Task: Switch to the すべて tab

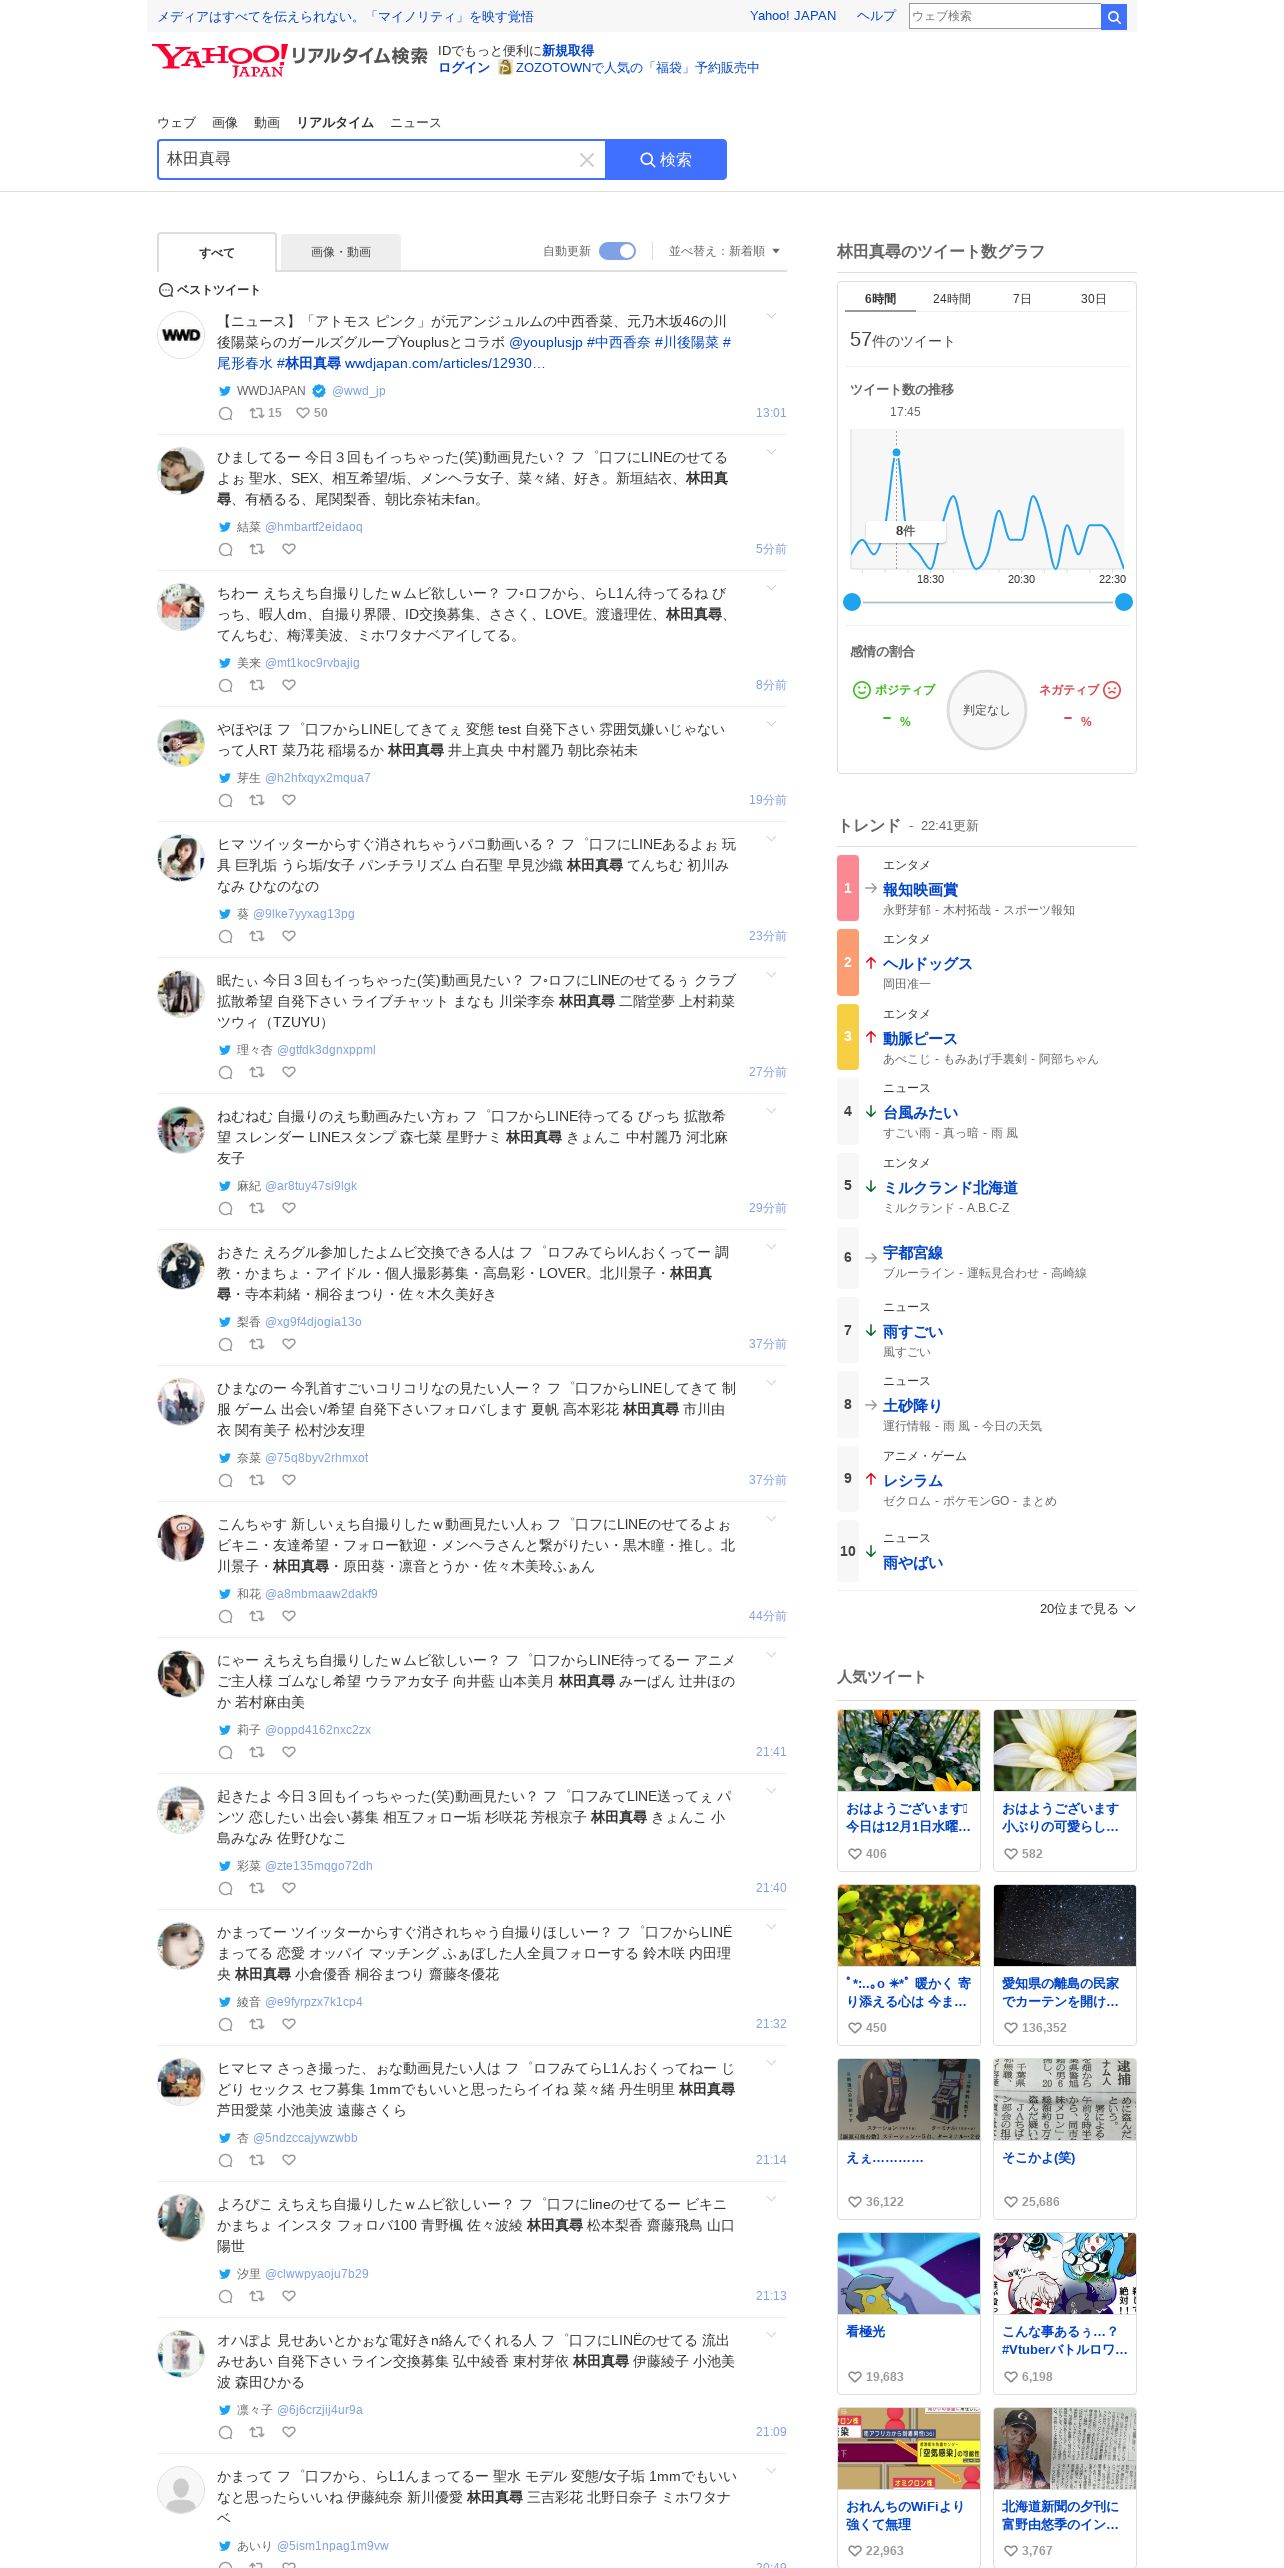Action: coord(217,253)
